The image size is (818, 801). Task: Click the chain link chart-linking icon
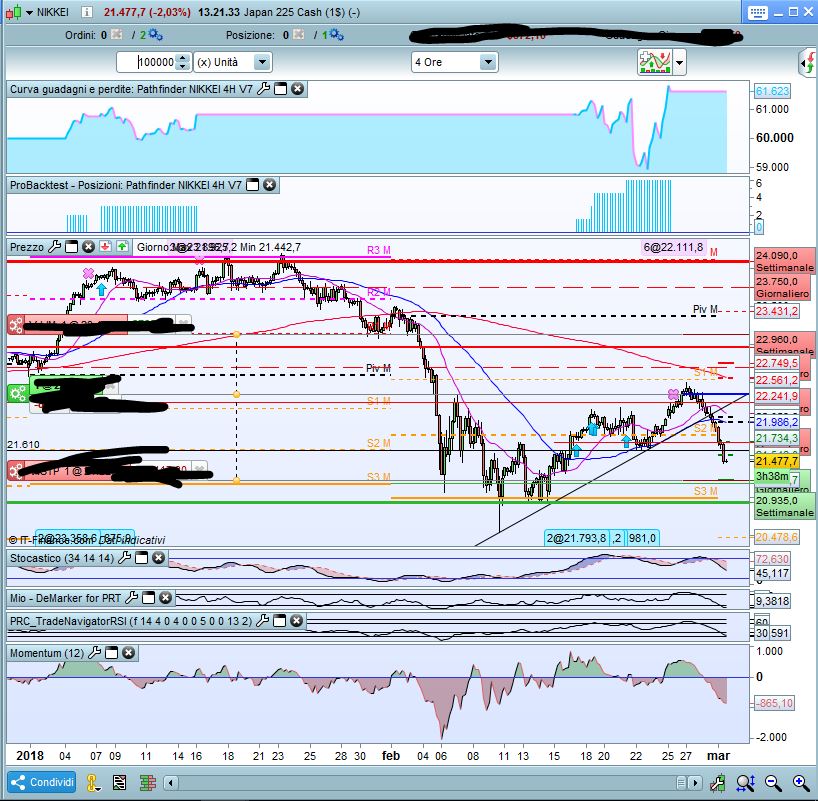click(x=93, y=783)
